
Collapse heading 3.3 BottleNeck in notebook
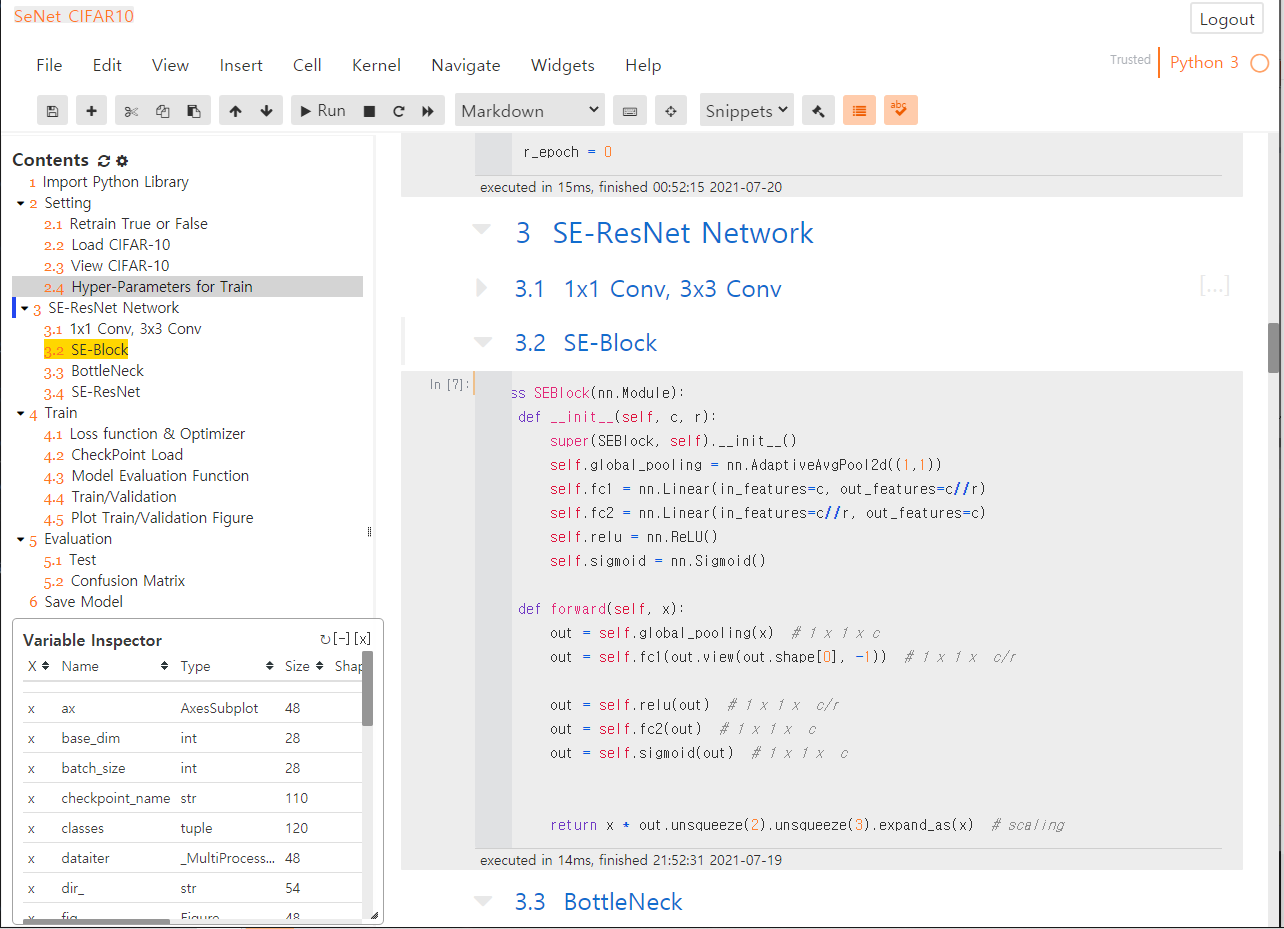483,901
